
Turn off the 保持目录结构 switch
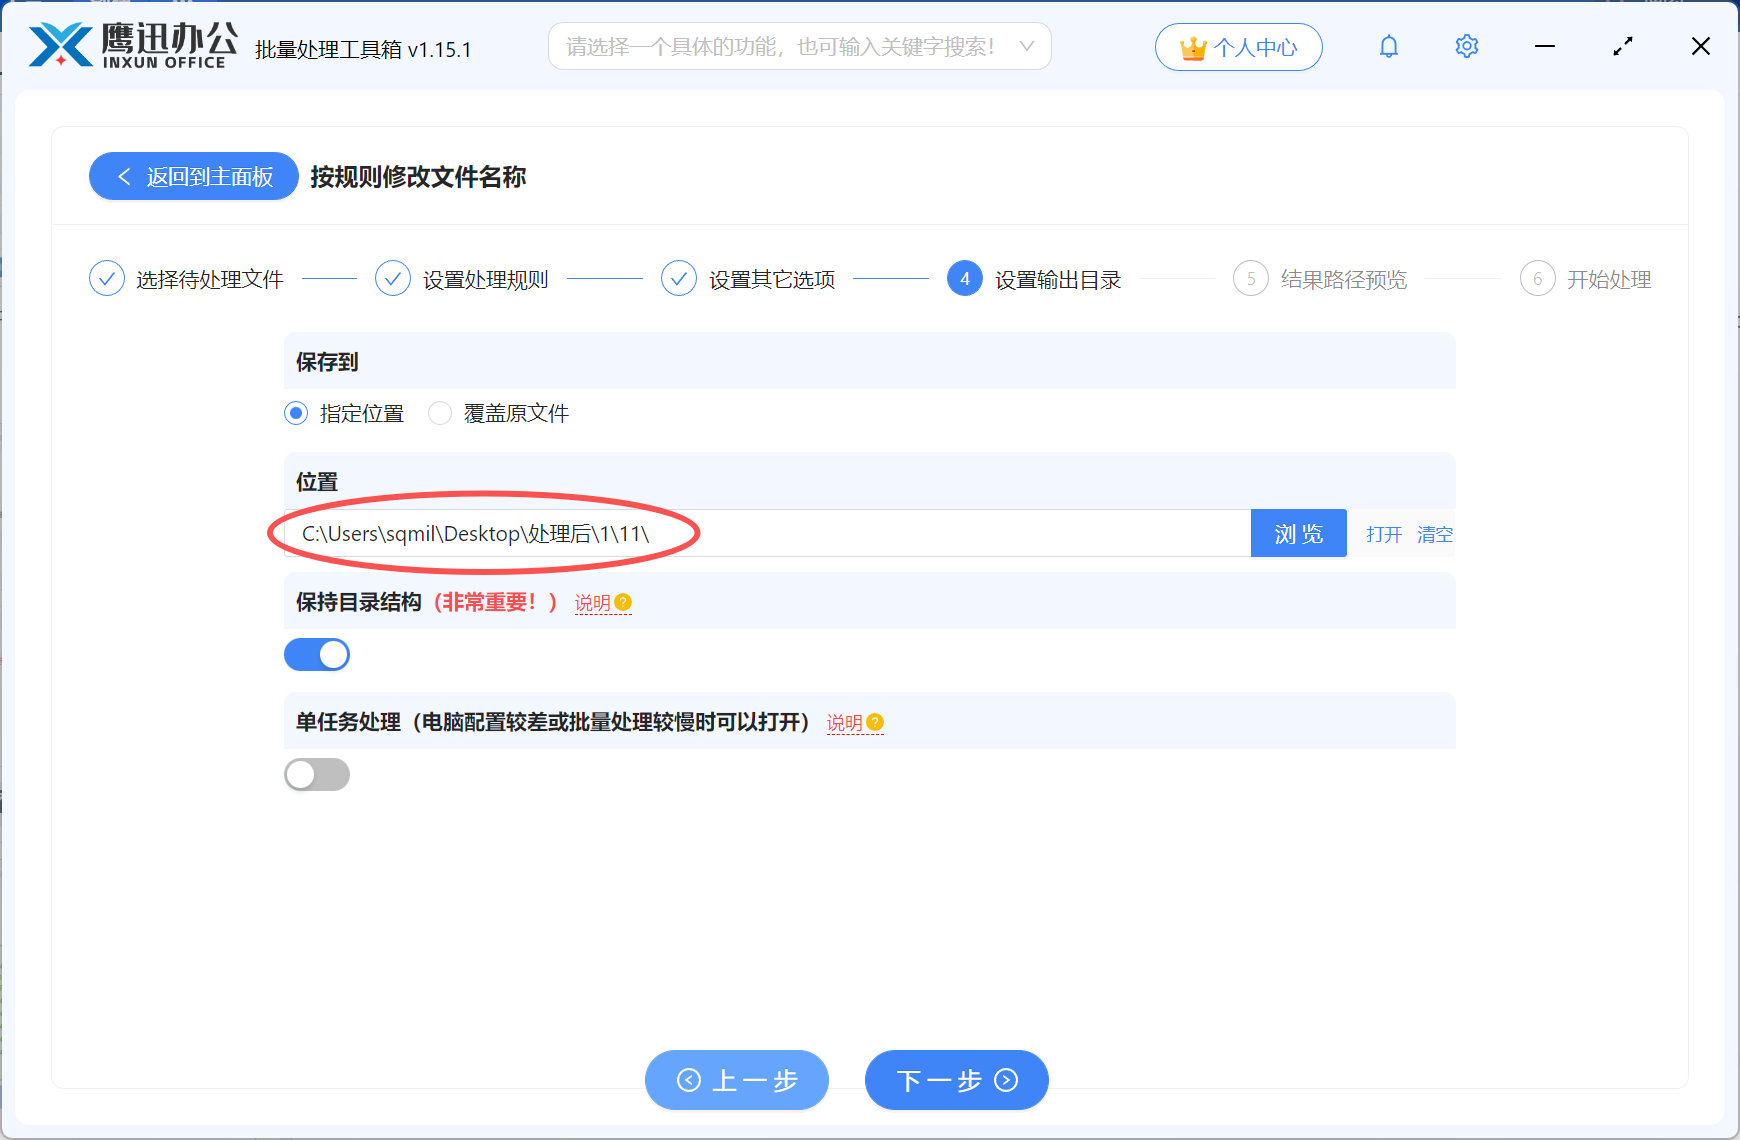317,655
